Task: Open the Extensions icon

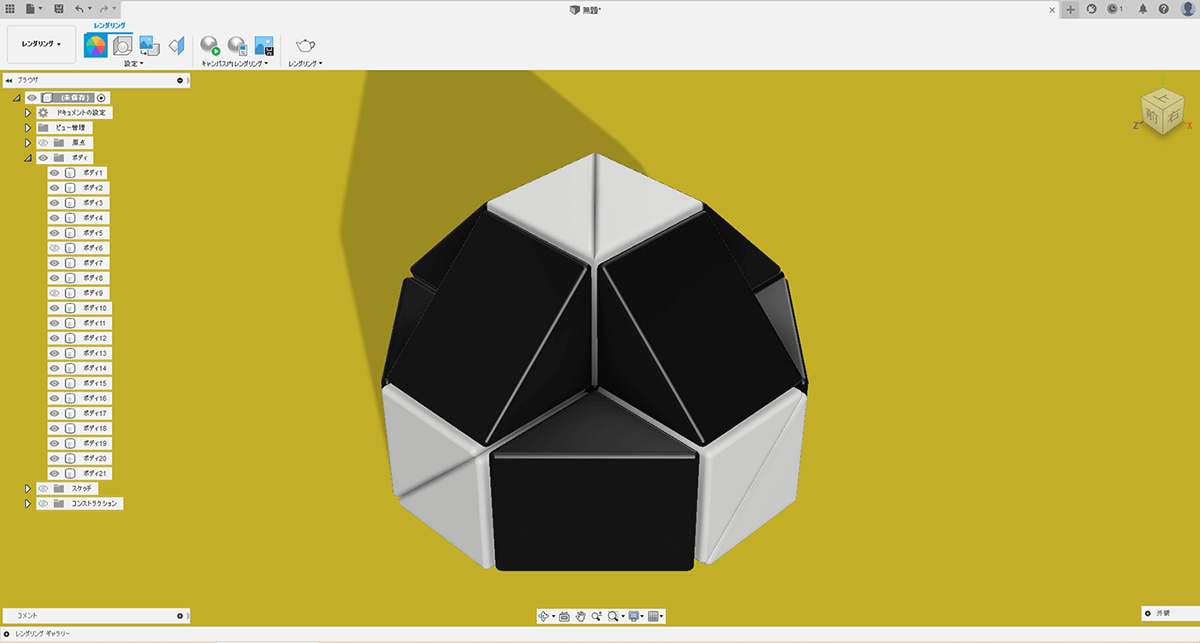Action: coord(1091,9)
